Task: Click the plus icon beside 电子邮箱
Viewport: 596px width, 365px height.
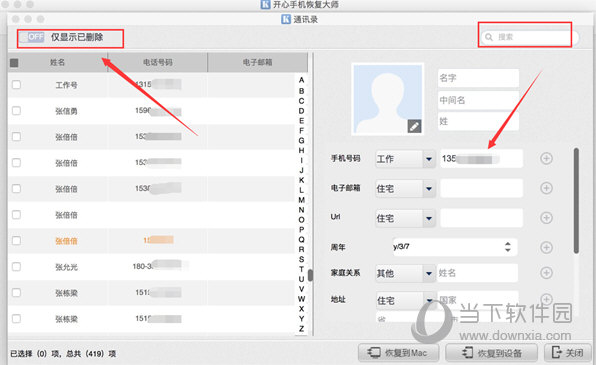Action: tap(547, 188)
